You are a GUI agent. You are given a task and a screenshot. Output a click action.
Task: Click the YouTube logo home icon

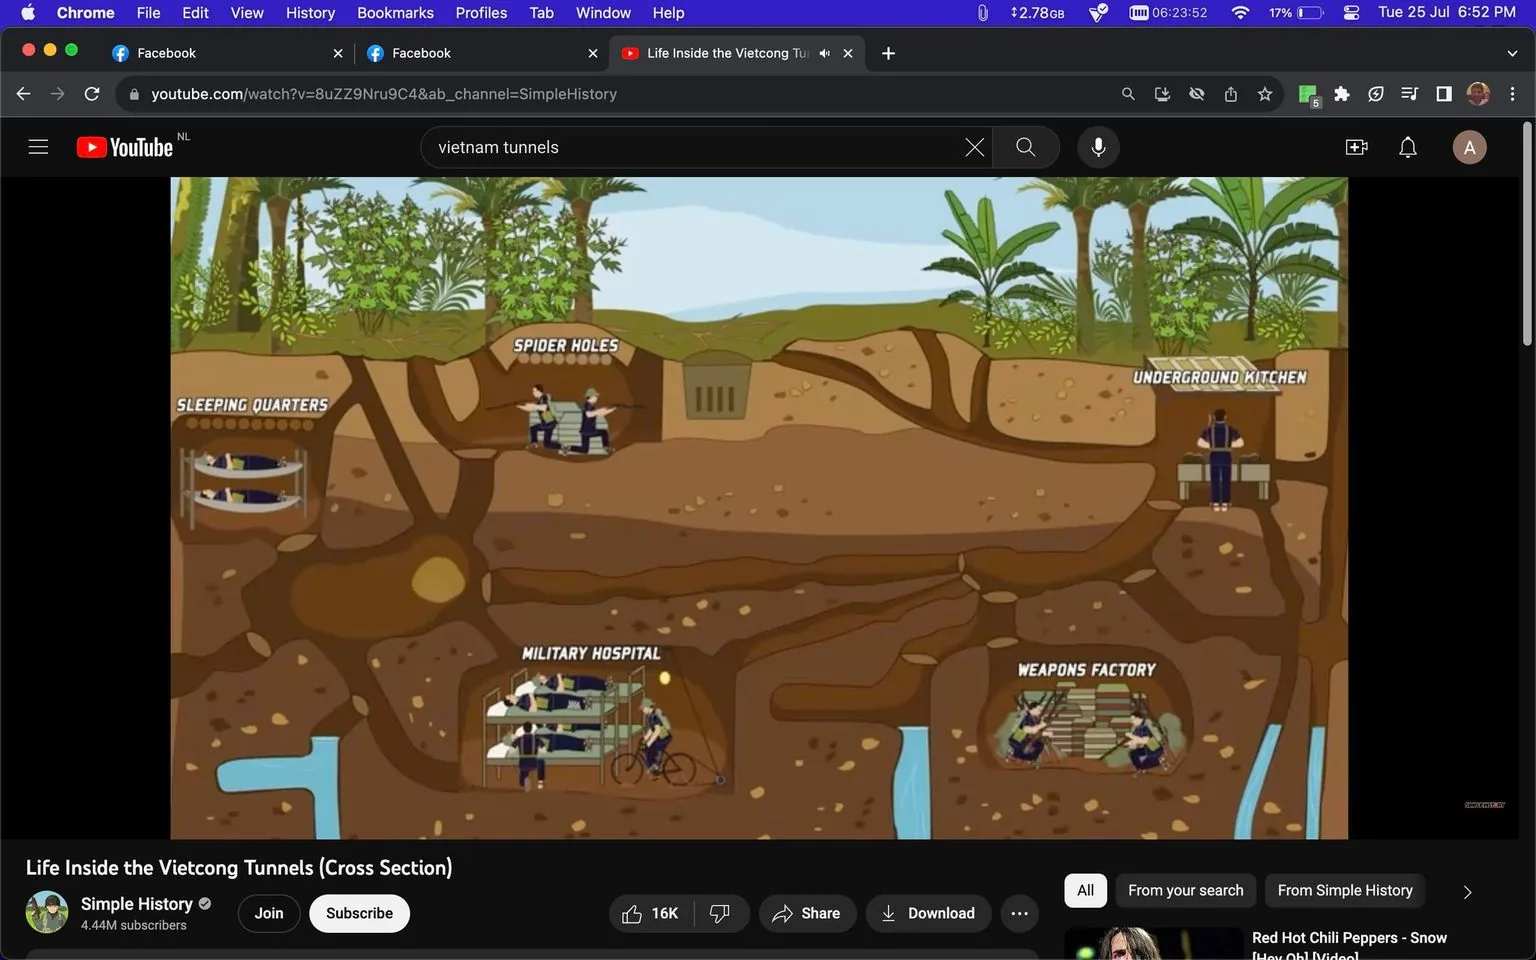point(125,147)
